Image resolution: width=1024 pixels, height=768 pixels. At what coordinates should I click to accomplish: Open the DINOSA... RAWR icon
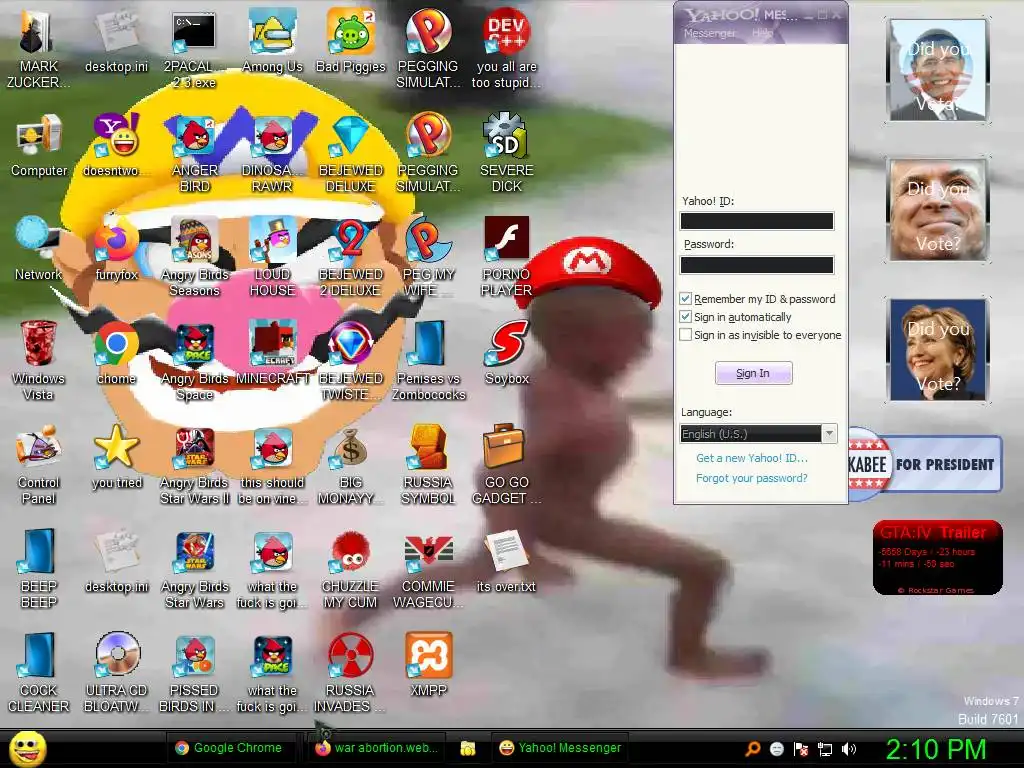[x=272, y=152]
